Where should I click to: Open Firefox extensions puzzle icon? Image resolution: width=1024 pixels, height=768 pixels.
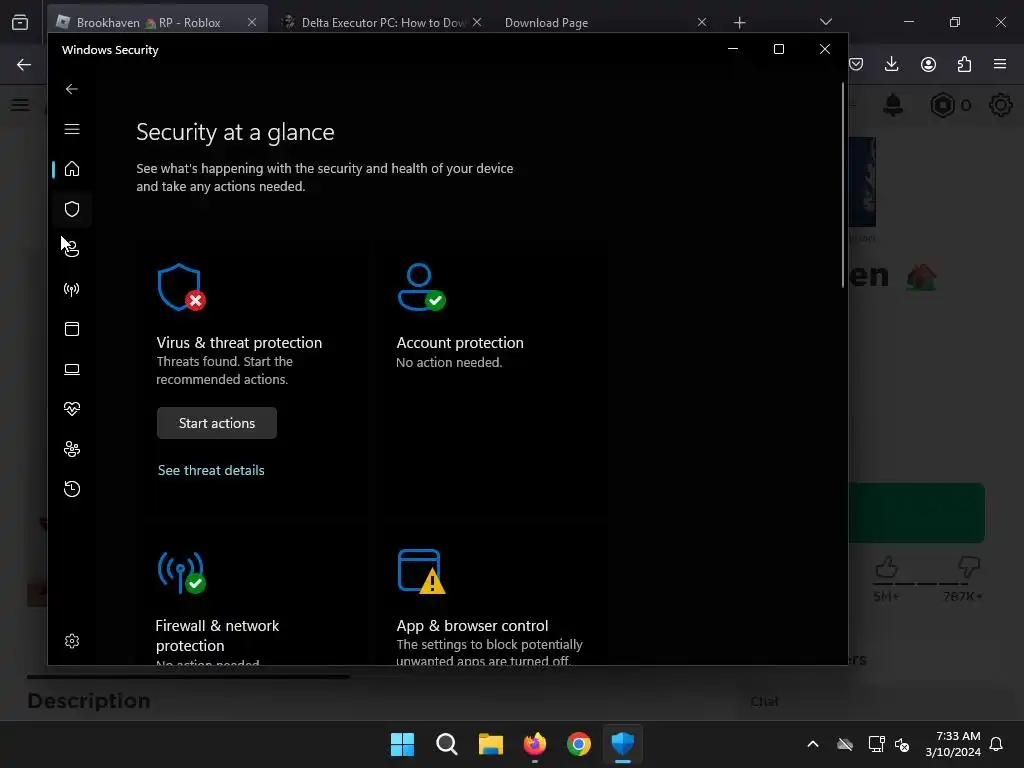click(x=964, y=64)
